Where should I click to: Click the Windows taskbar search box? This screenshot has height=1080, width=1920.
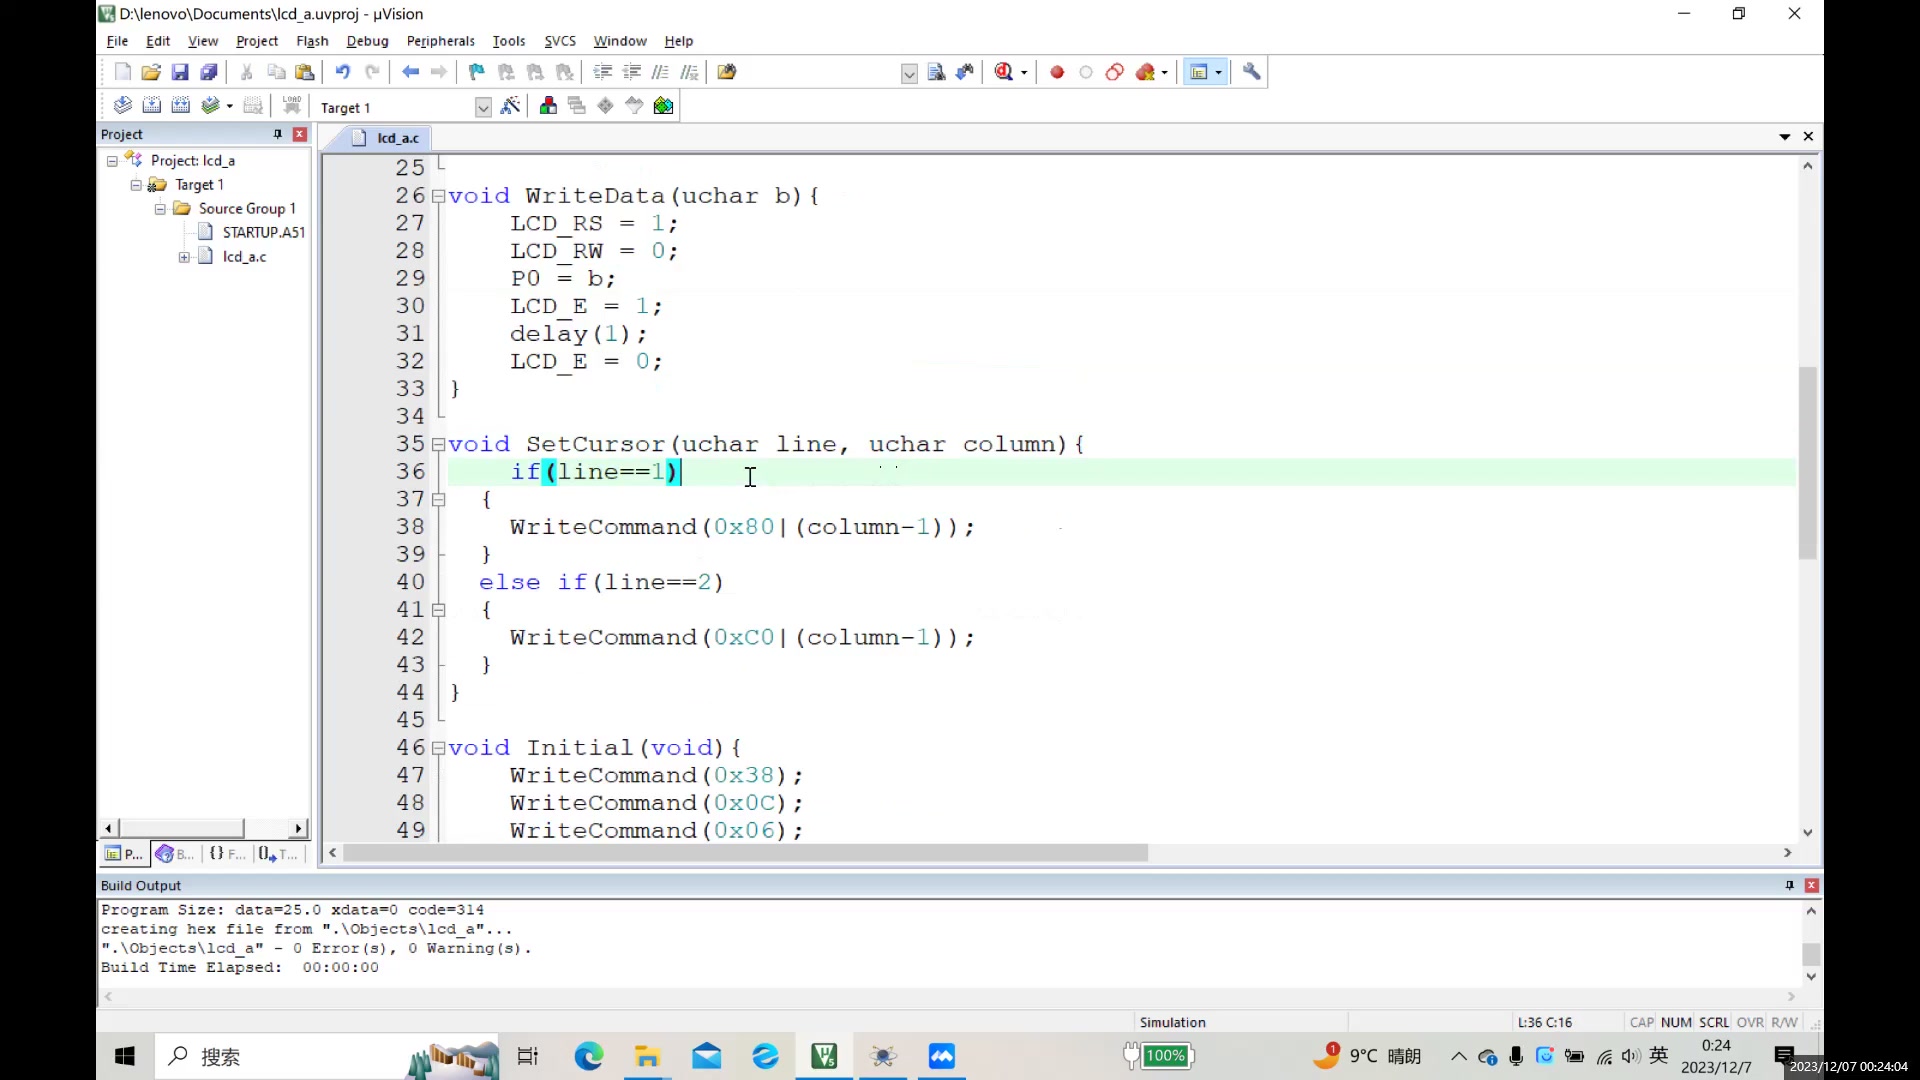[x=327, y=1056]
